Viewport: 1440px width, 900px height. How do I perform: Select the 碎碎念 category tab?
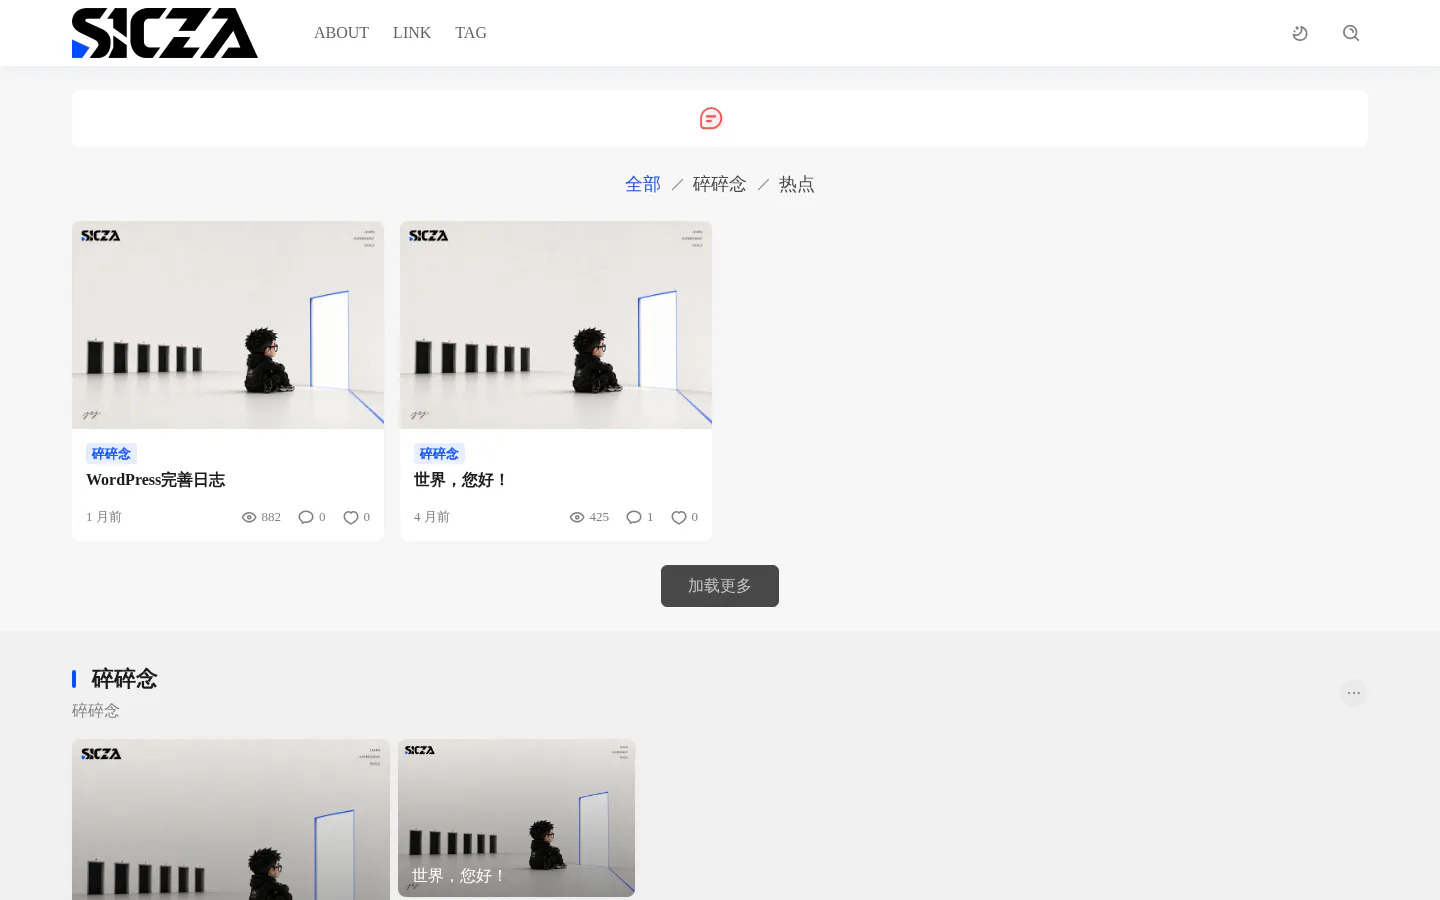pos(720,184)
